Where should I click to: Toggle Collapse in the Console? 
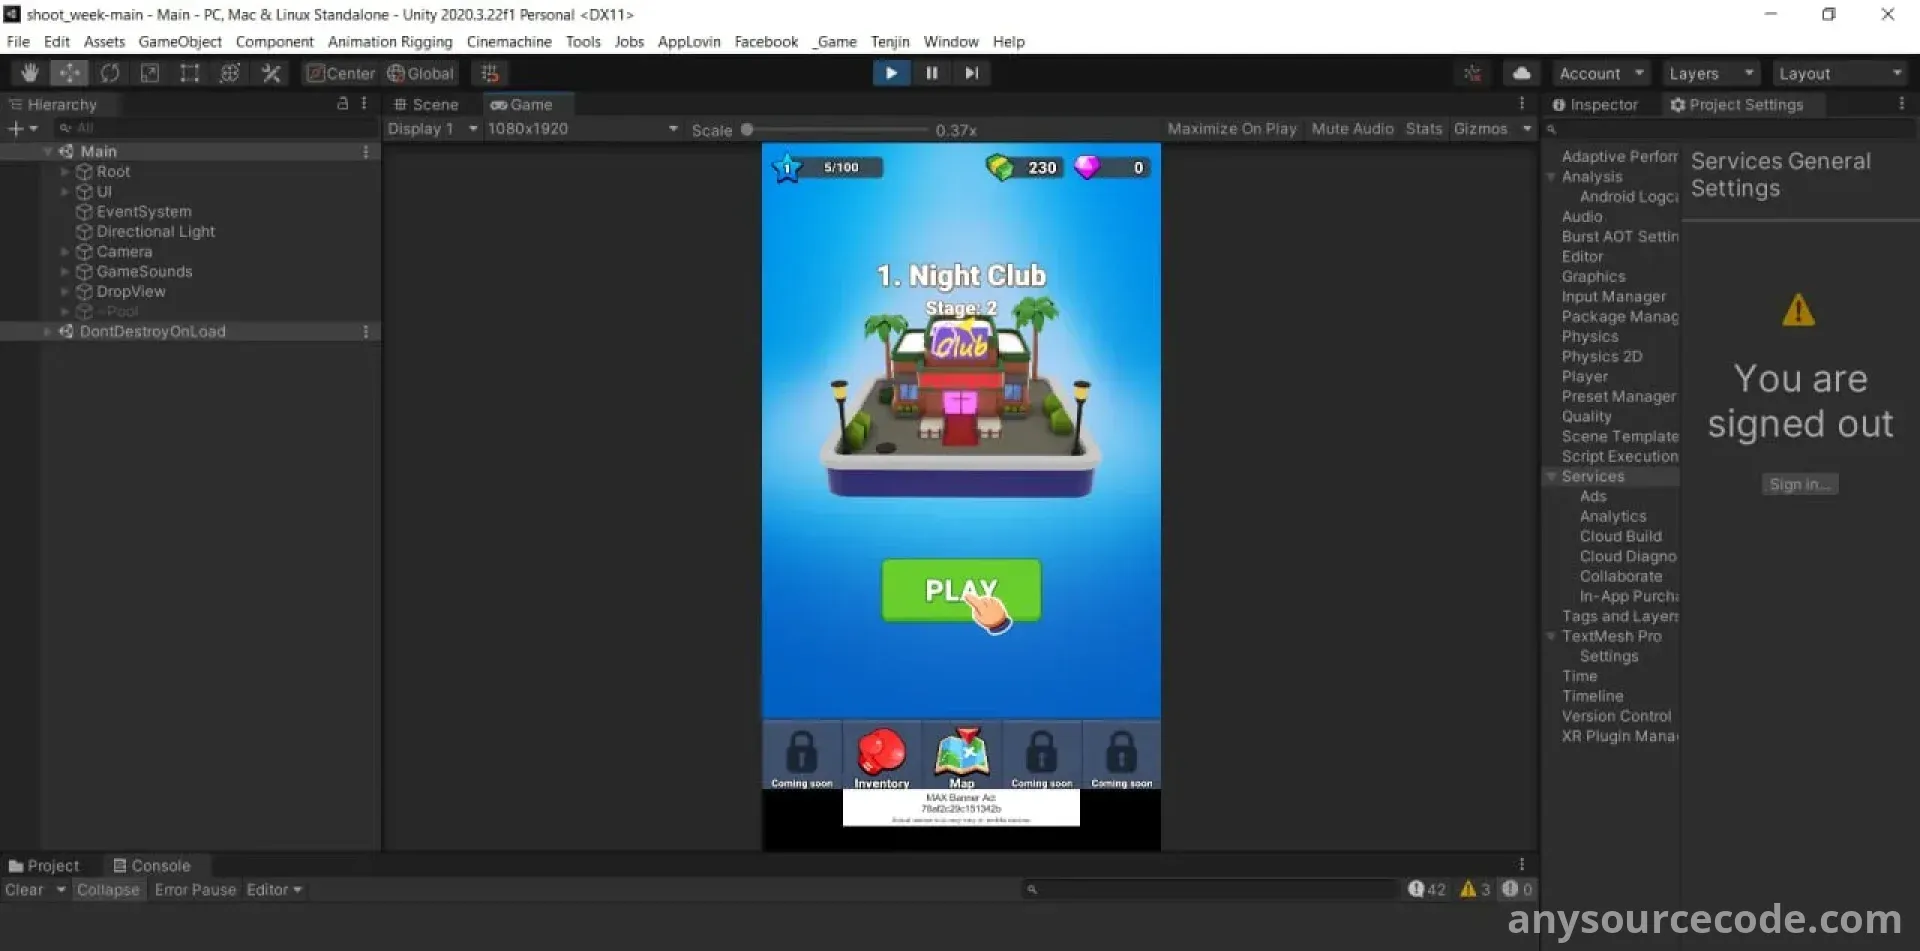[108, 890]
